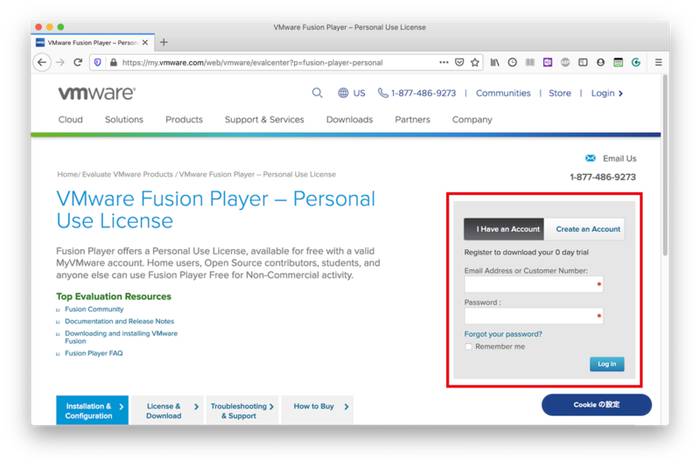Image resolution: width=700 pixels, height=466 pixels.
Task: Click the padlock site security icon
Action: 113,62
